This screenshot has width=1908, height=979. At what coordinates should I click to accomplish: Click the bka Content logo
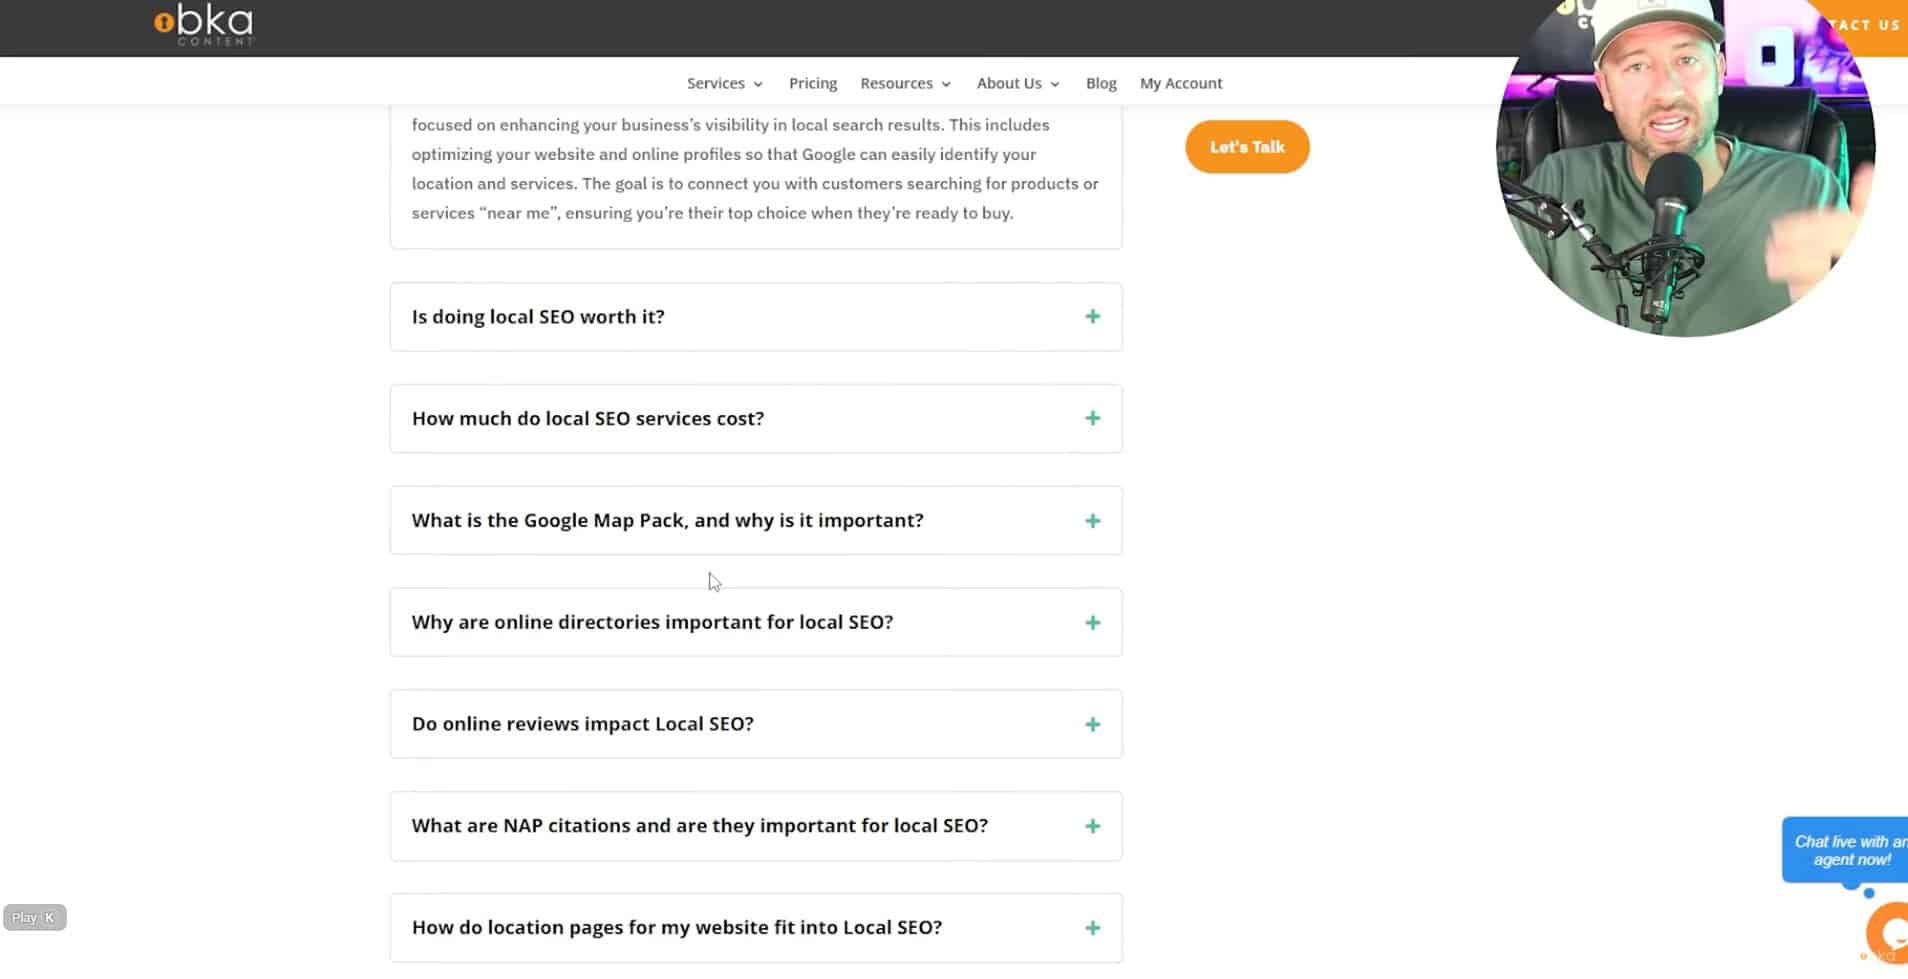pos(204,23)
